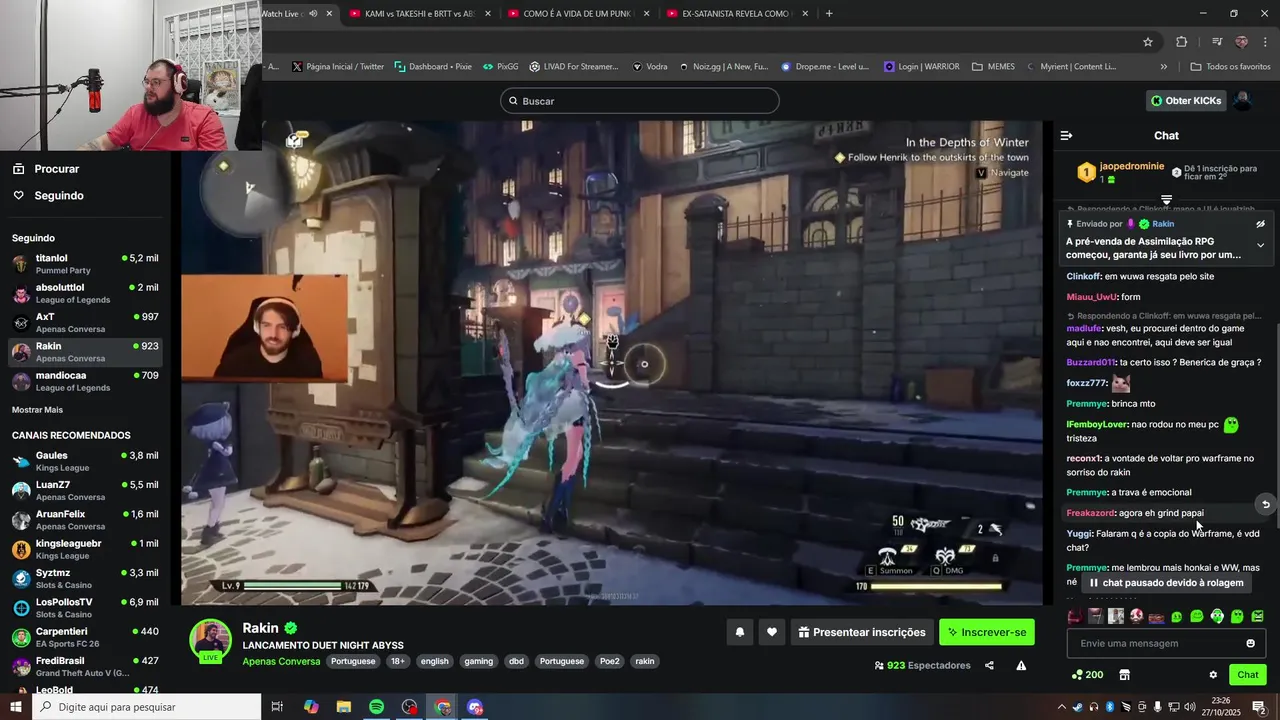This screenshot has height=720, width=1280.
Task: Hide the pinned Rakin message
Action: pos(1260,224)
